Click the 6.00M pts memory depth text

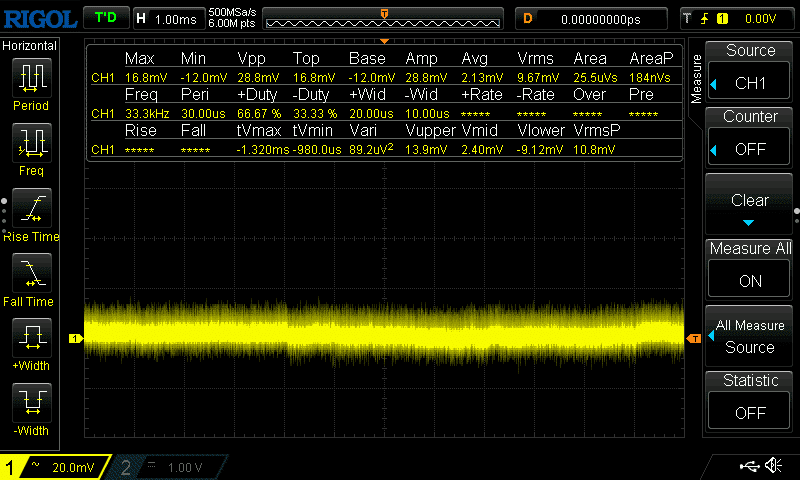point(232,23)
